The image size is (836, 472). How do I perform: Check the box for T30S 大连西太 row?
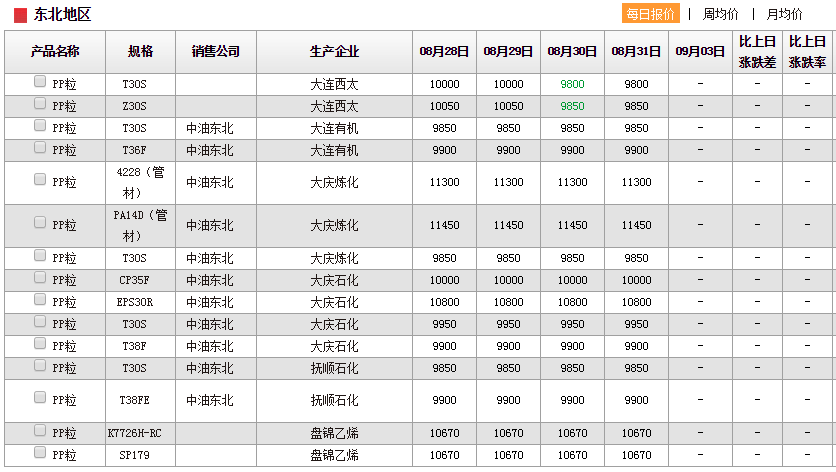pyautogui.click(x=40, y=81)
